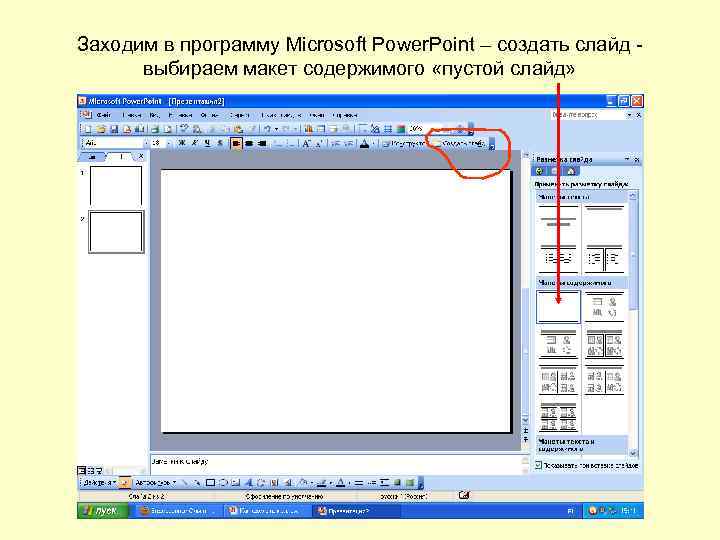The height and width of the screenshot is (540, 720).
Task: Toggle the grid display icon
Action: (388, 129)
